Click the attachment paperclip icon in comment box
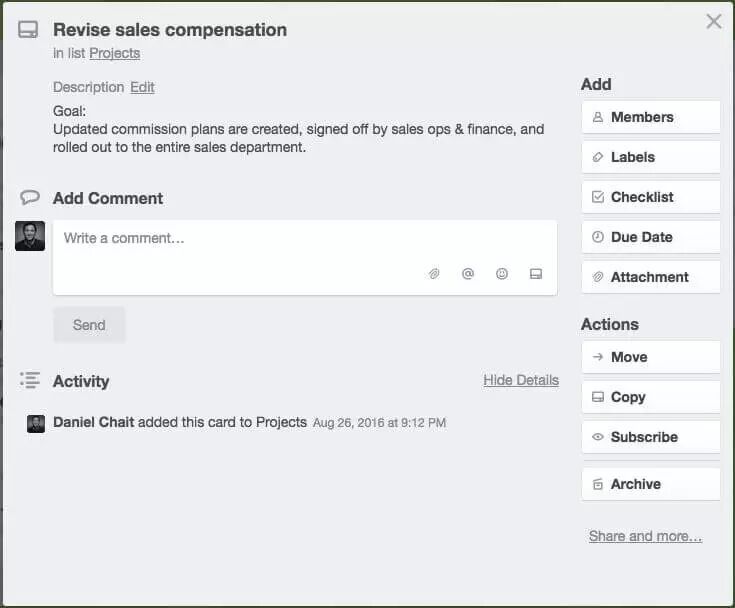Screen dimensions: 735x608 [x=434, y=274]
